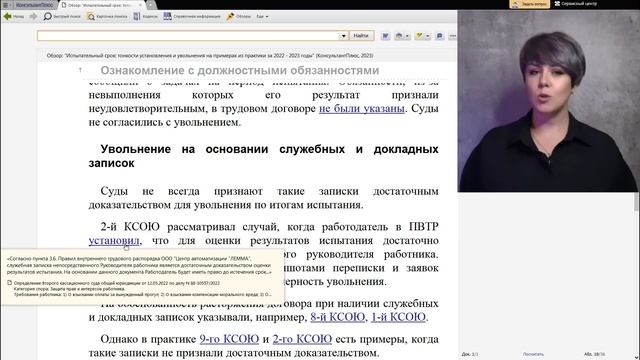Open Сервисный центр
This screenshot has height=360, width=640.
(x=576, y=4)
